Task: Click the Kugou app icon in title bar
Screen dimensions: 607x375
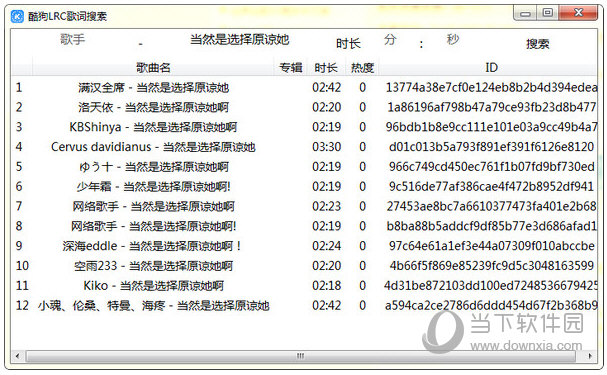Action: coord(17,16)
